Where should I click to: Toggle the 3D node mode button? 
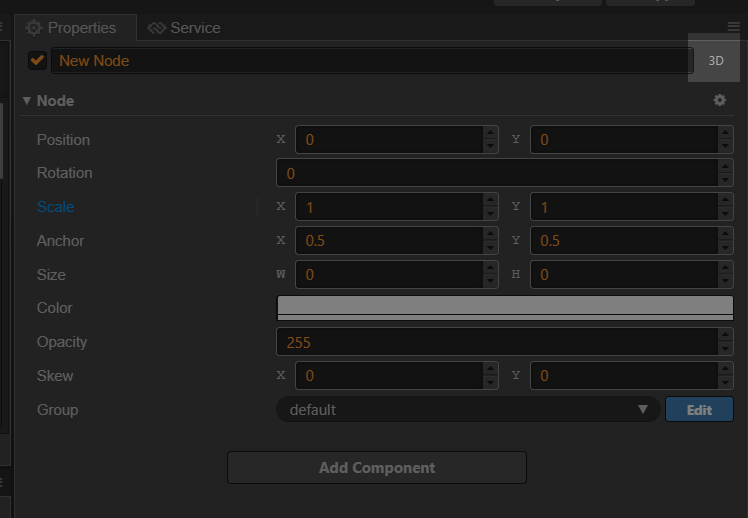tap(715, 60)
